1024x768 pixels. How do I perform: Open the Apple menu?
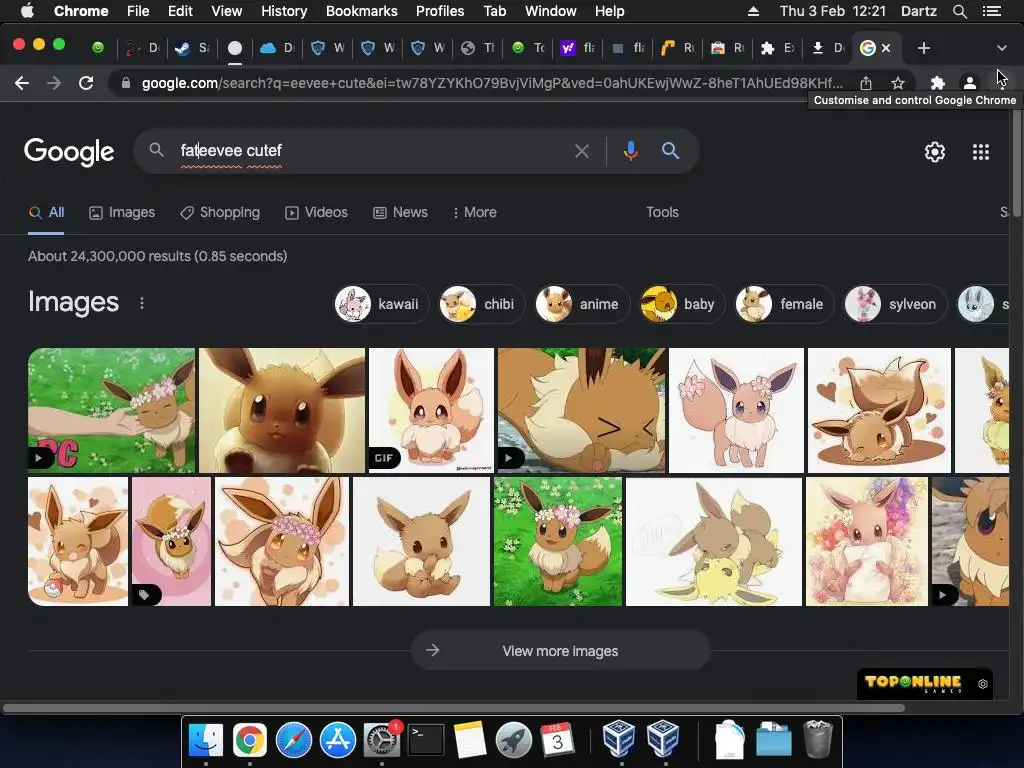click(27, 11)
